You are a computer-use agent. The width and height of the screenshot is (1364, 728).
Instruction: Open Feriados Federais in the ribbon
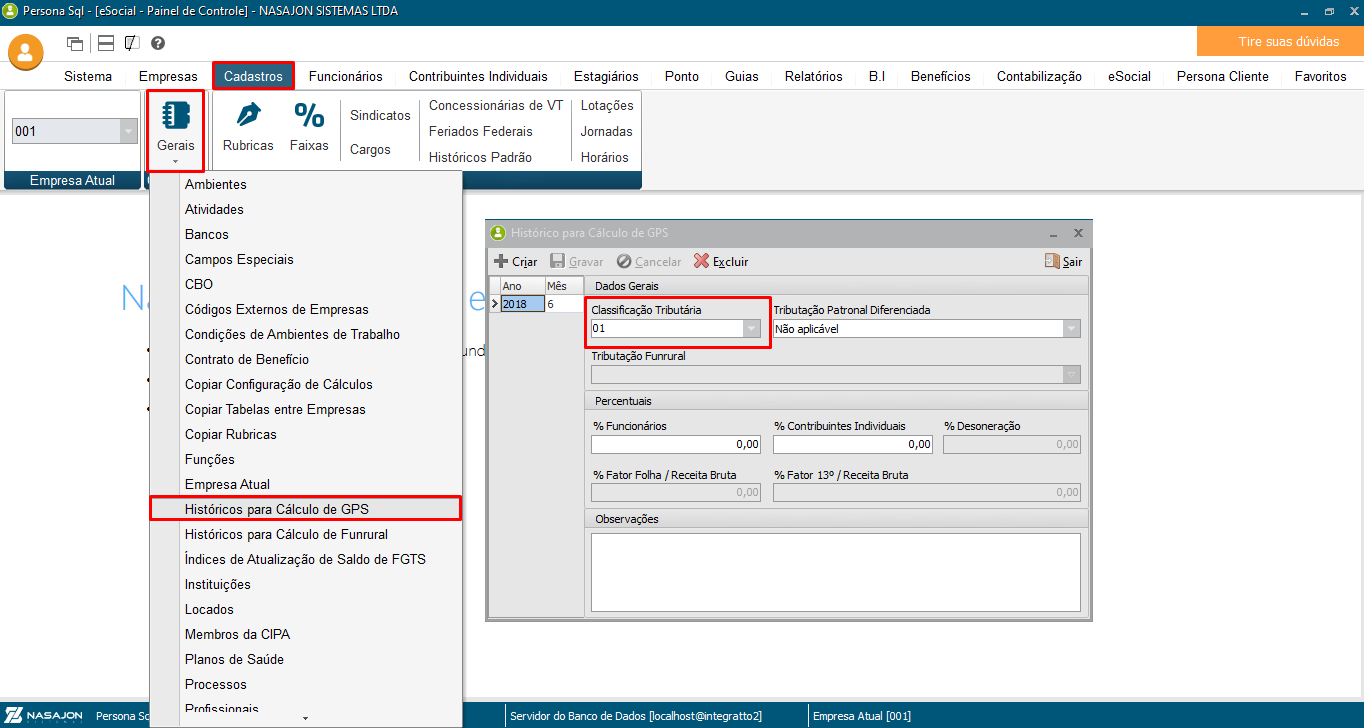coord(480,131)
